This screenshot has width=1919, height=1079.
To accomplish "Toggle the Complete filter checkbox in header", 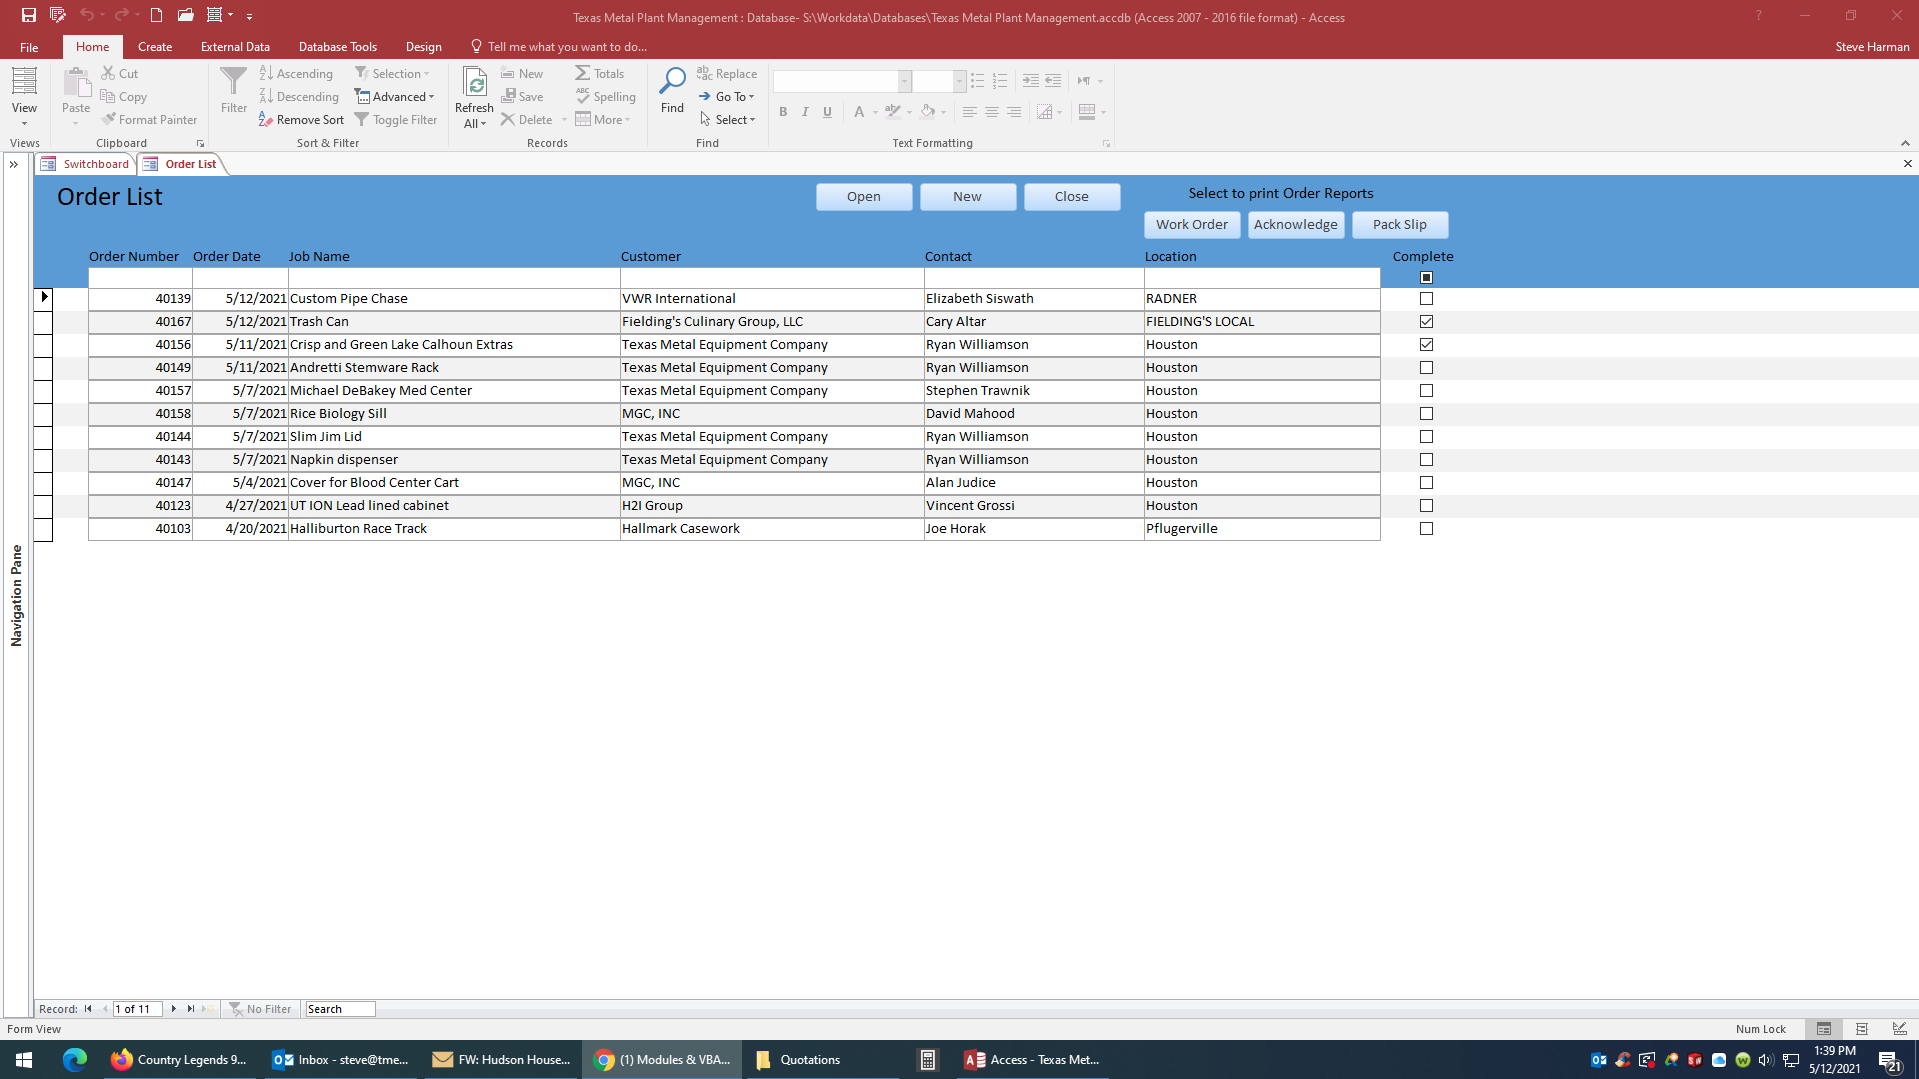I will (1426, 278).
